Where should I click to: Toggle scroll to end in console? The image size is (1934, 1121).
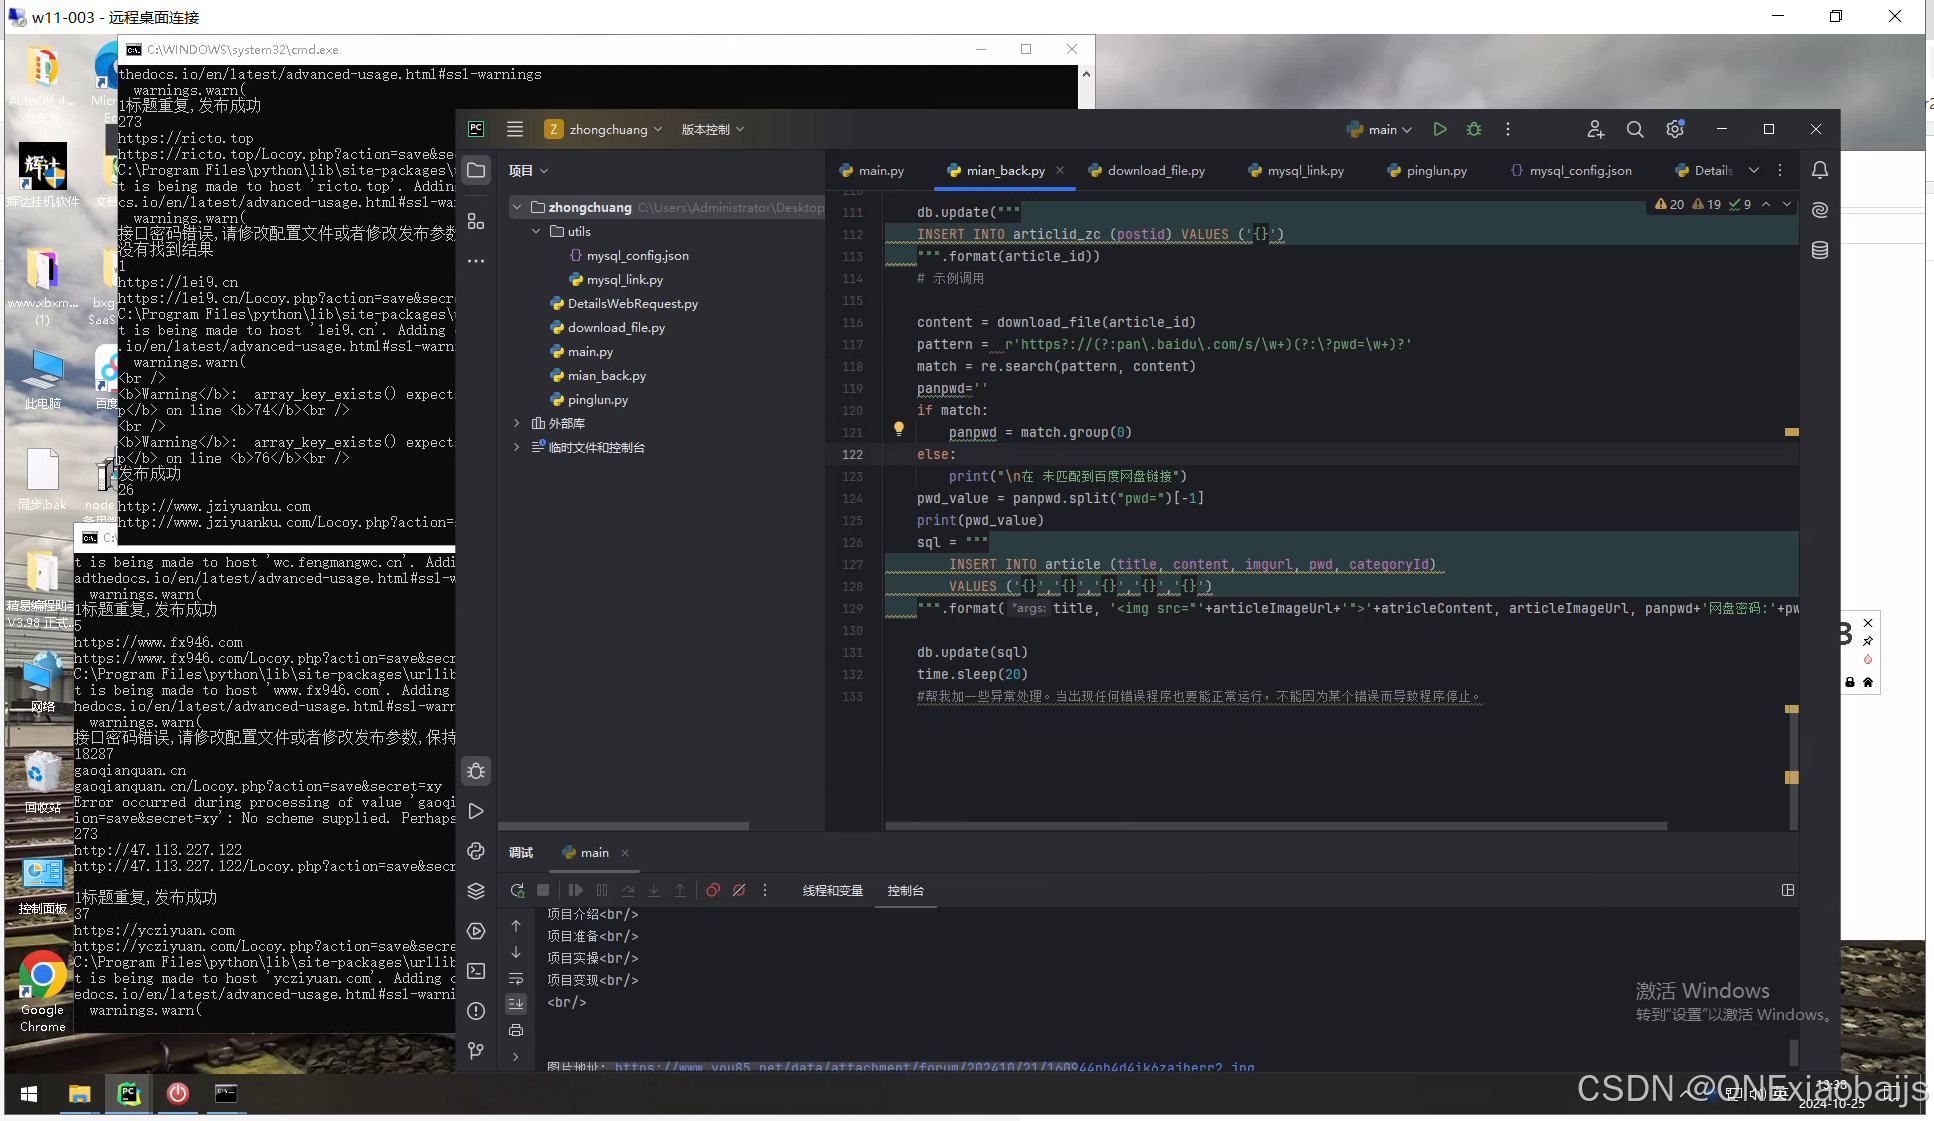coord(516,1003)
